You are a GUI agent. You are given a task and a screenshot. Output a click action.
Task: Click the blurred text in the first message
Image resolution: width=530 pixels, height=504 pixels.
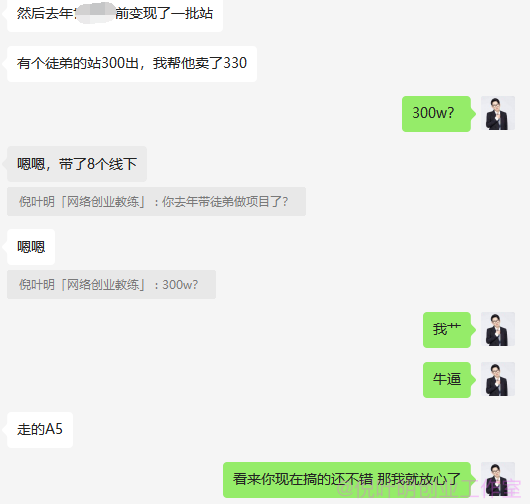(94, 13)
